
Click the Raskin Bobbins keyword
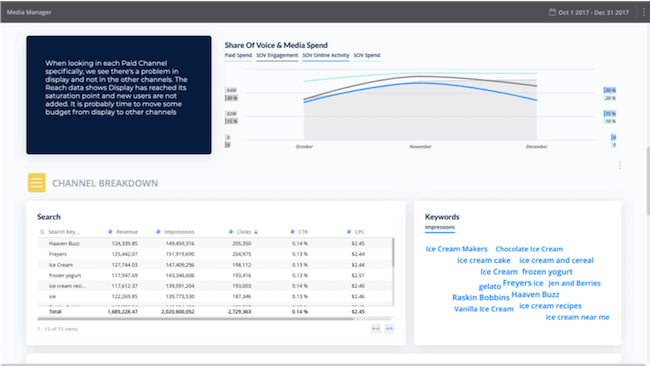[481, 298]
